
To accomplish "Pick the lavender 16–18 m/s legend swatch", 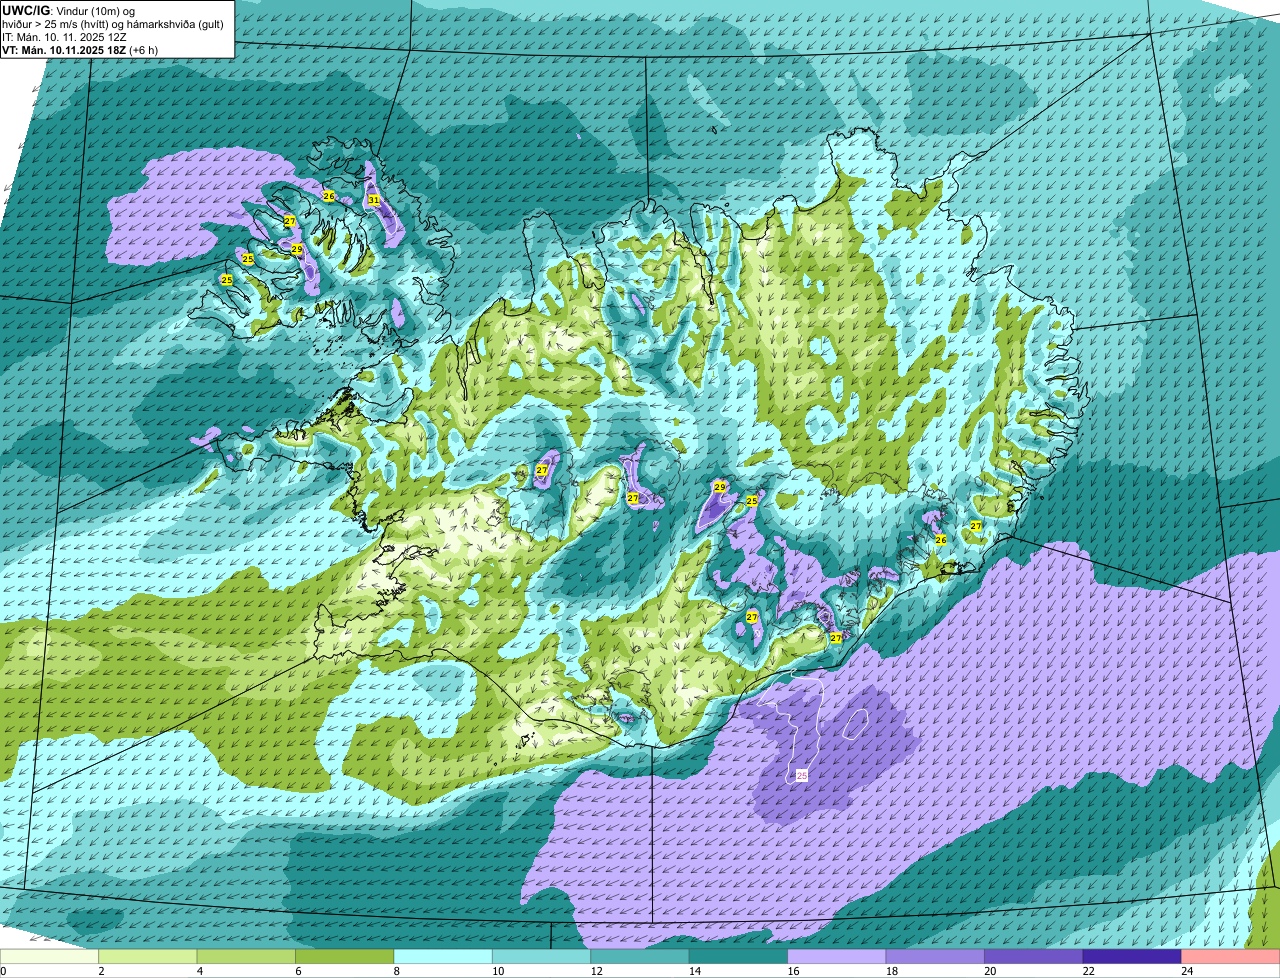I will [838, 956].
